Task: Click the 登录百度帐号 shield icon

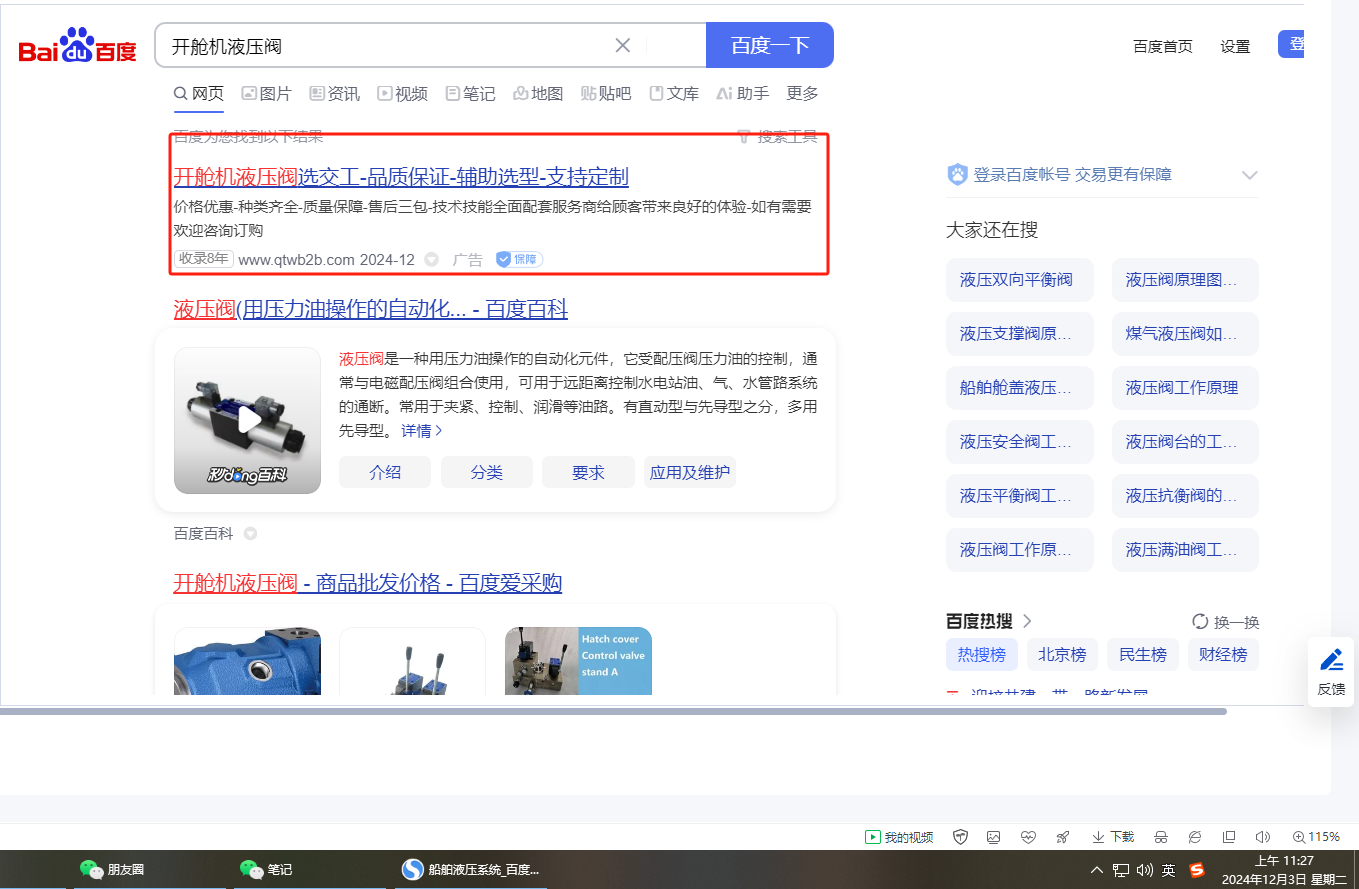Action: click(957, 175)
